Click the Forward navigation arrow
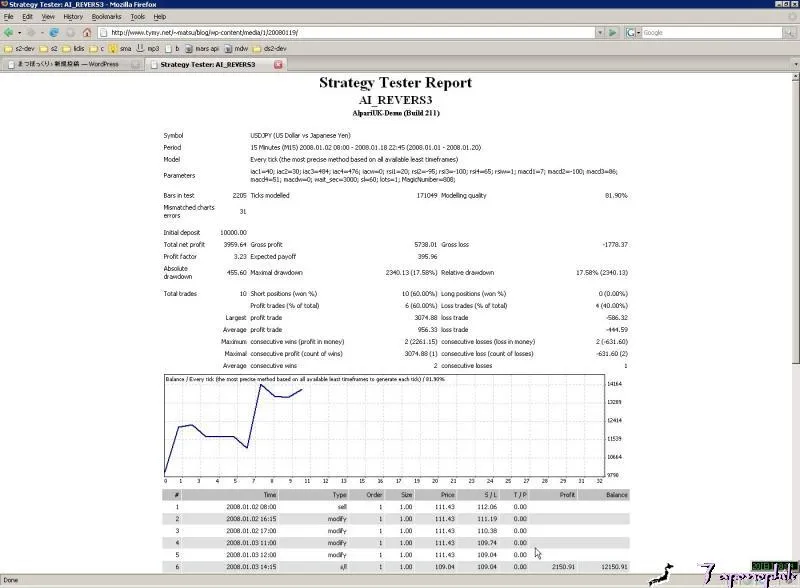The image size is (800, 588). point(31,32)
